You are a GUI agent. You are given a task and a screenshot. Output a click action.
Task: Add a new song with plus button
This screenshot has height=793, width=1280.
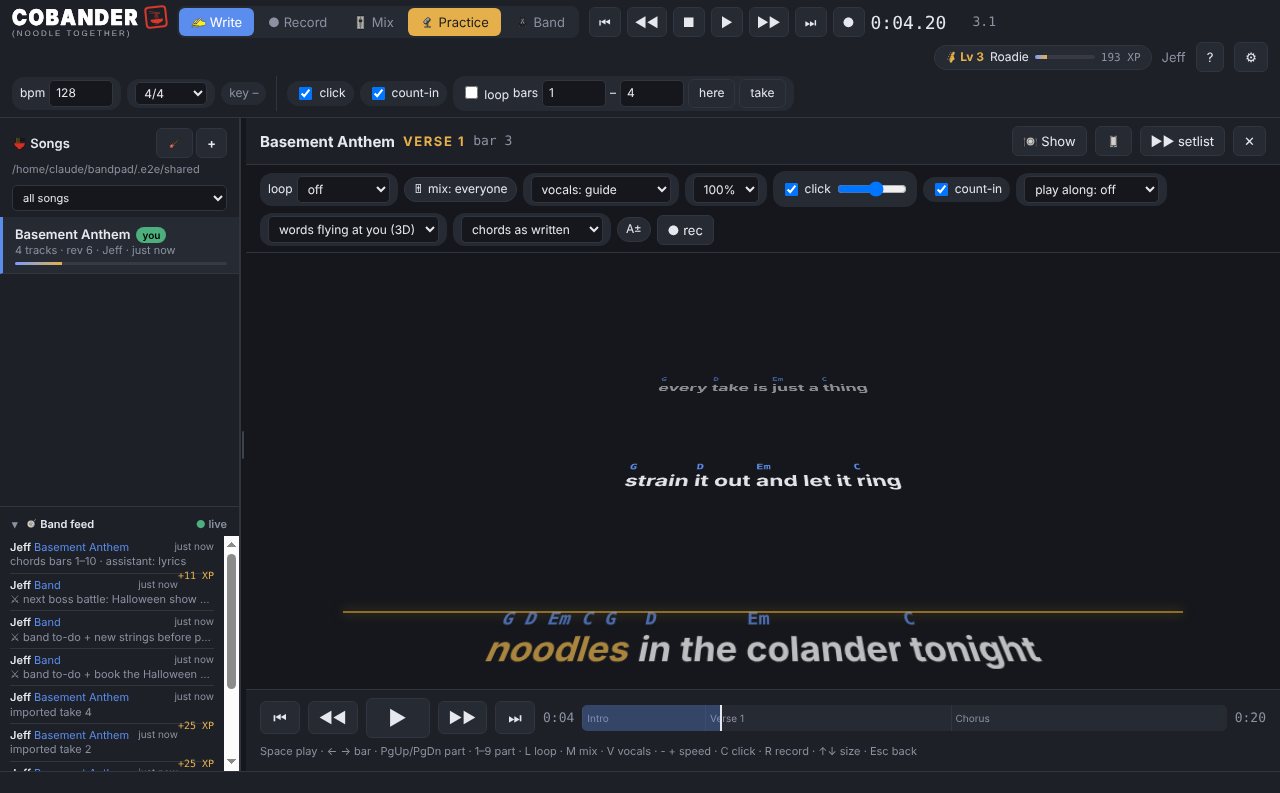[211, 143]
